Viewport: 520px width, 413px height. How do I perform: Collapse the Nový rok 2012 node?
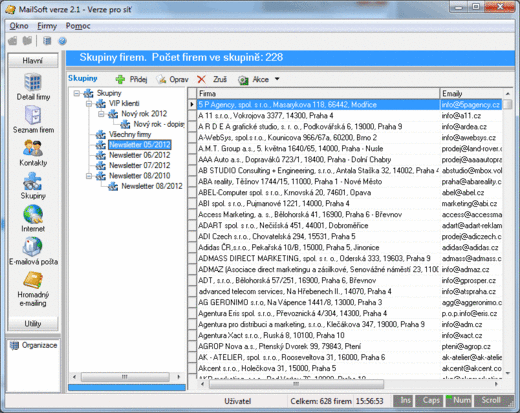pyautogui.click(x=101, y=114)
